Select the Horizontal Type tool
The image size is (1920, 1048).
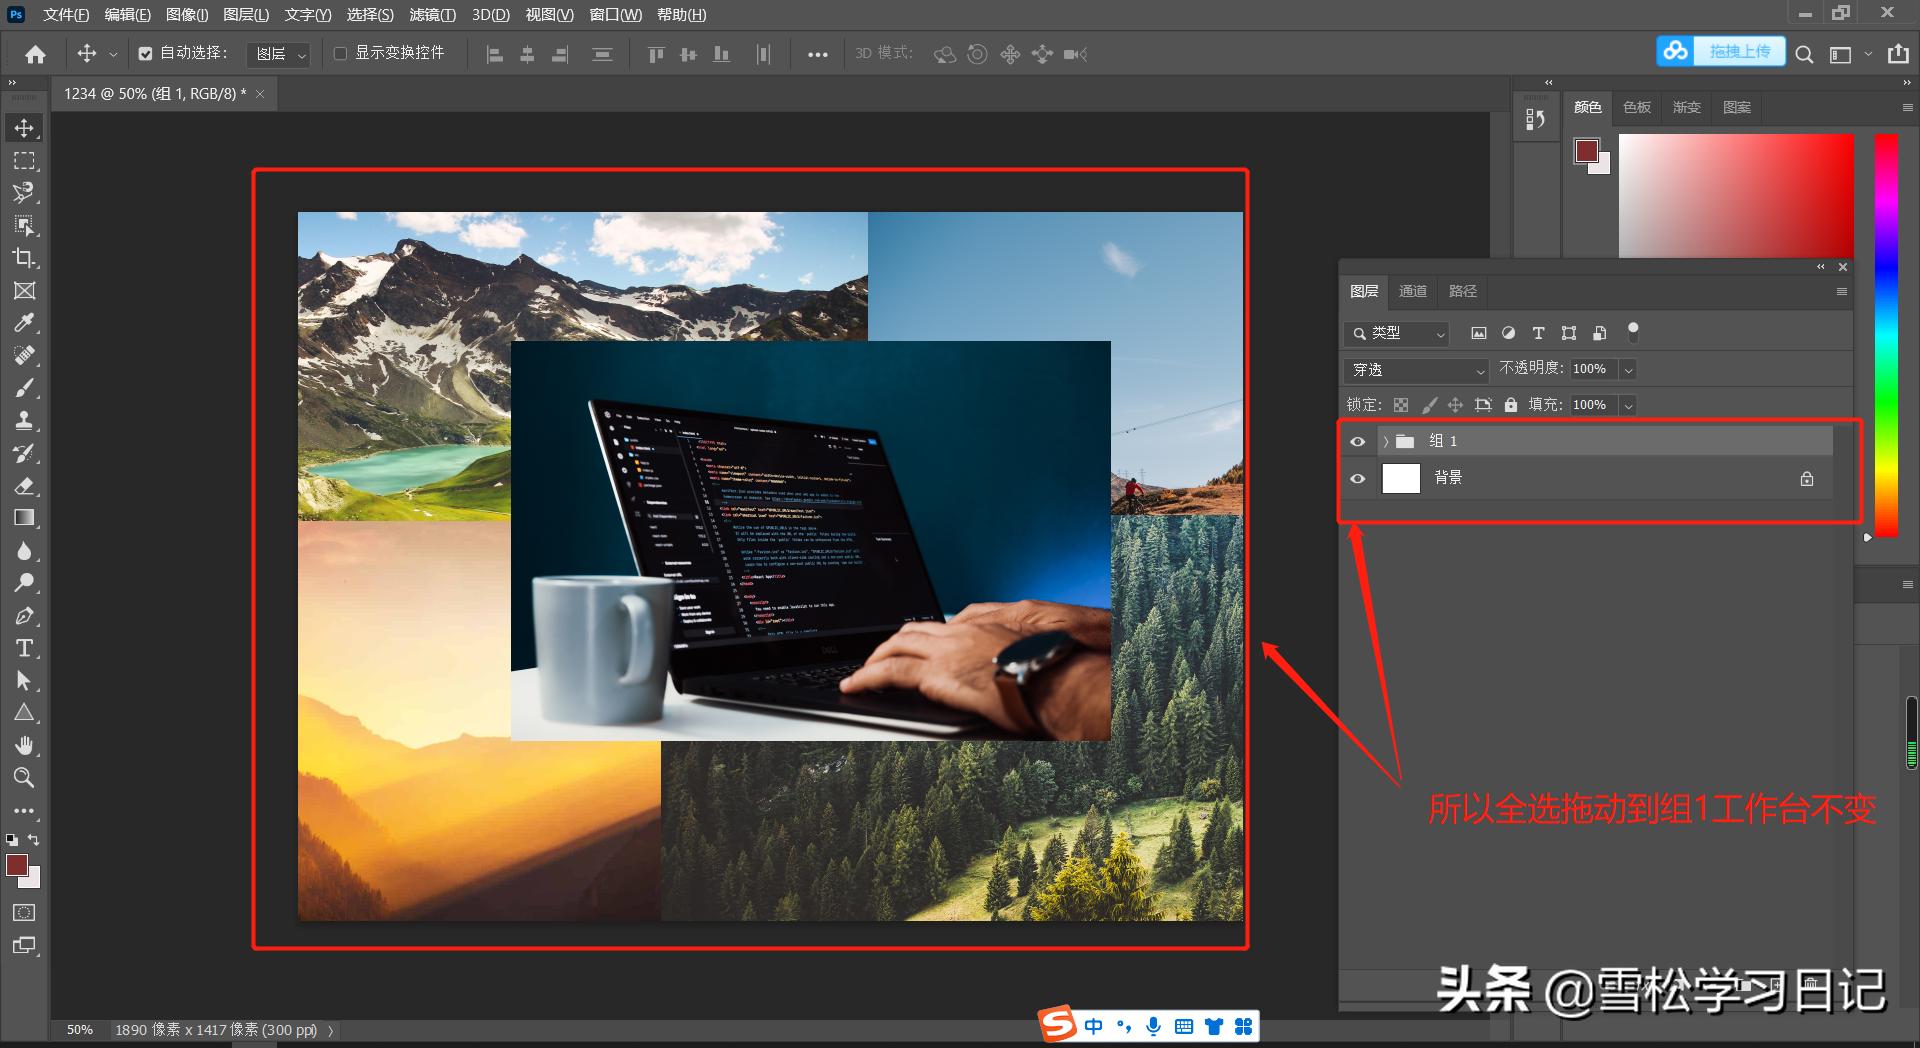tap(24, 649)
